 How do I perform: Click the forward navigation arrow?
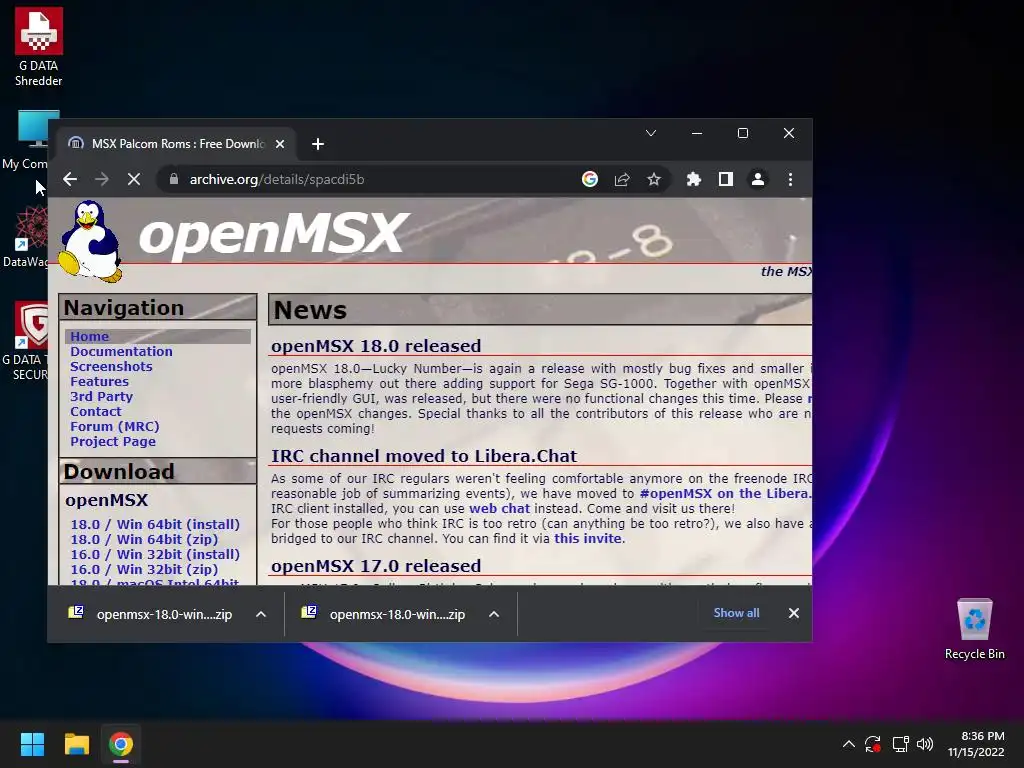[x=102, y=179]
